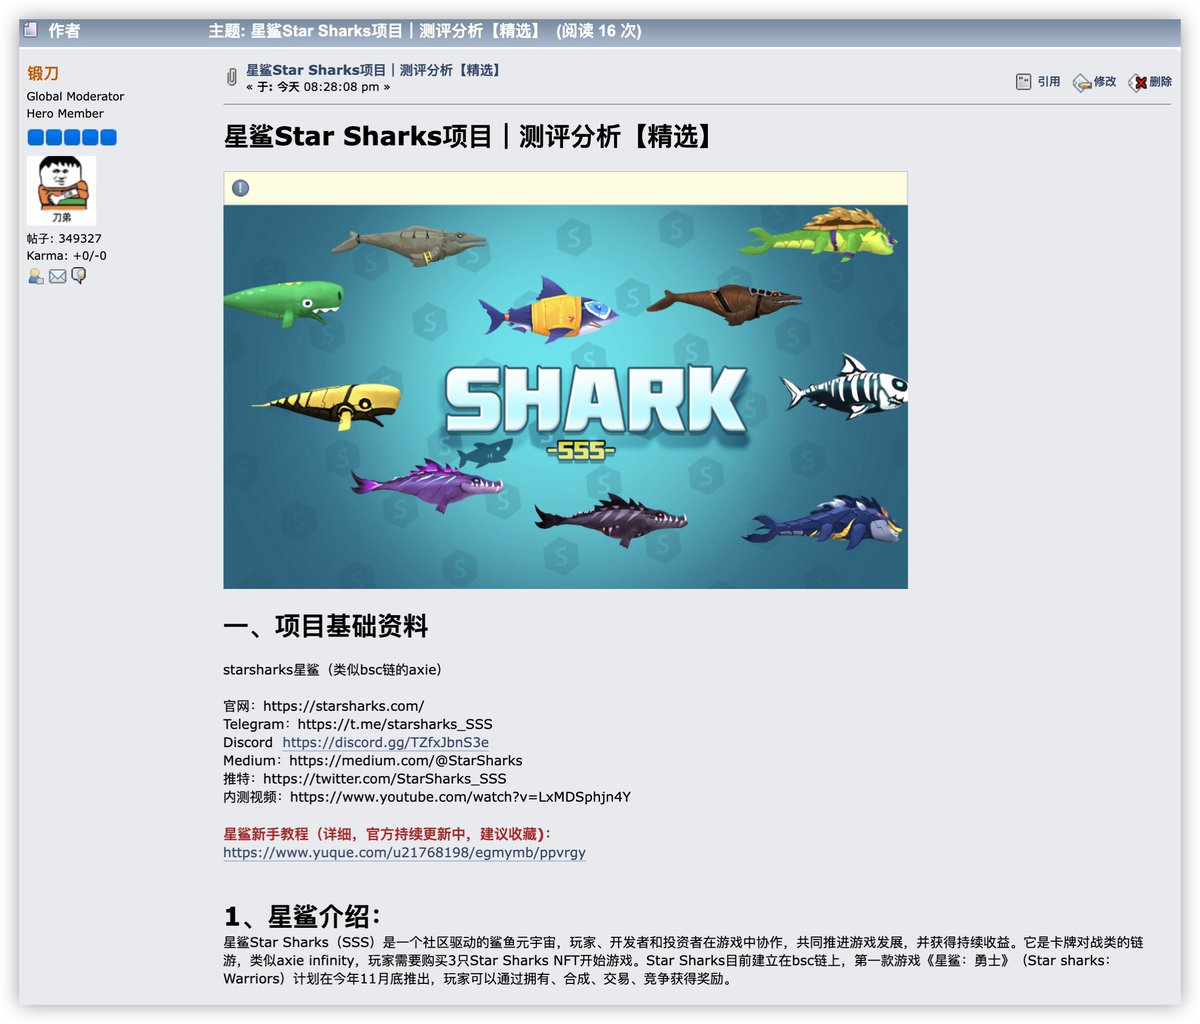Open the author avatar image 刀弟

coord(61,190)
